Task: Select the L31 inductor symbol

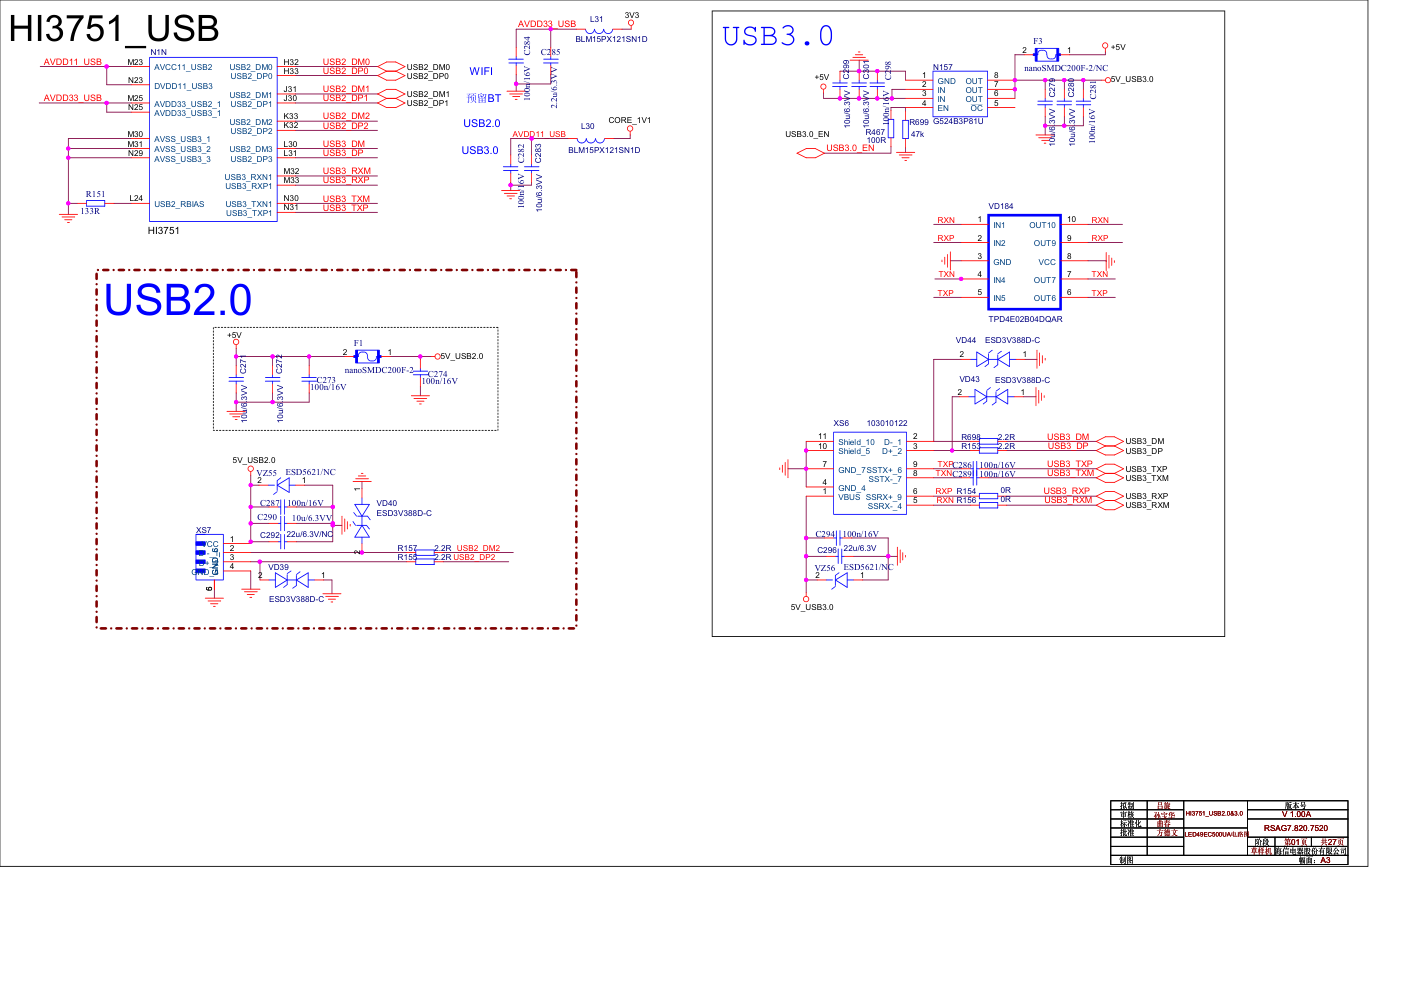Action: pos(599,30)
